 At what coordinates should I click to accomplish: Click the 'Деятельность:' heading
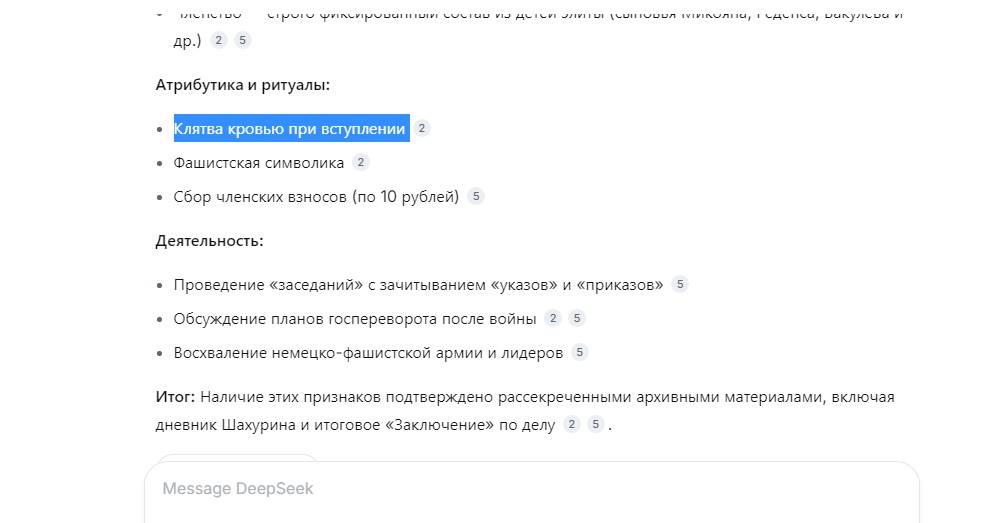click(209, 241)
